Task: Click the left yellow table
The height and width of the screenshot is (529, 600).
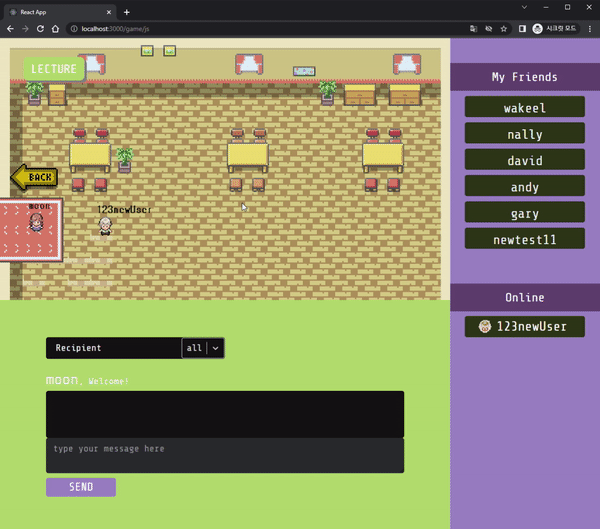Action: point(90,157)
